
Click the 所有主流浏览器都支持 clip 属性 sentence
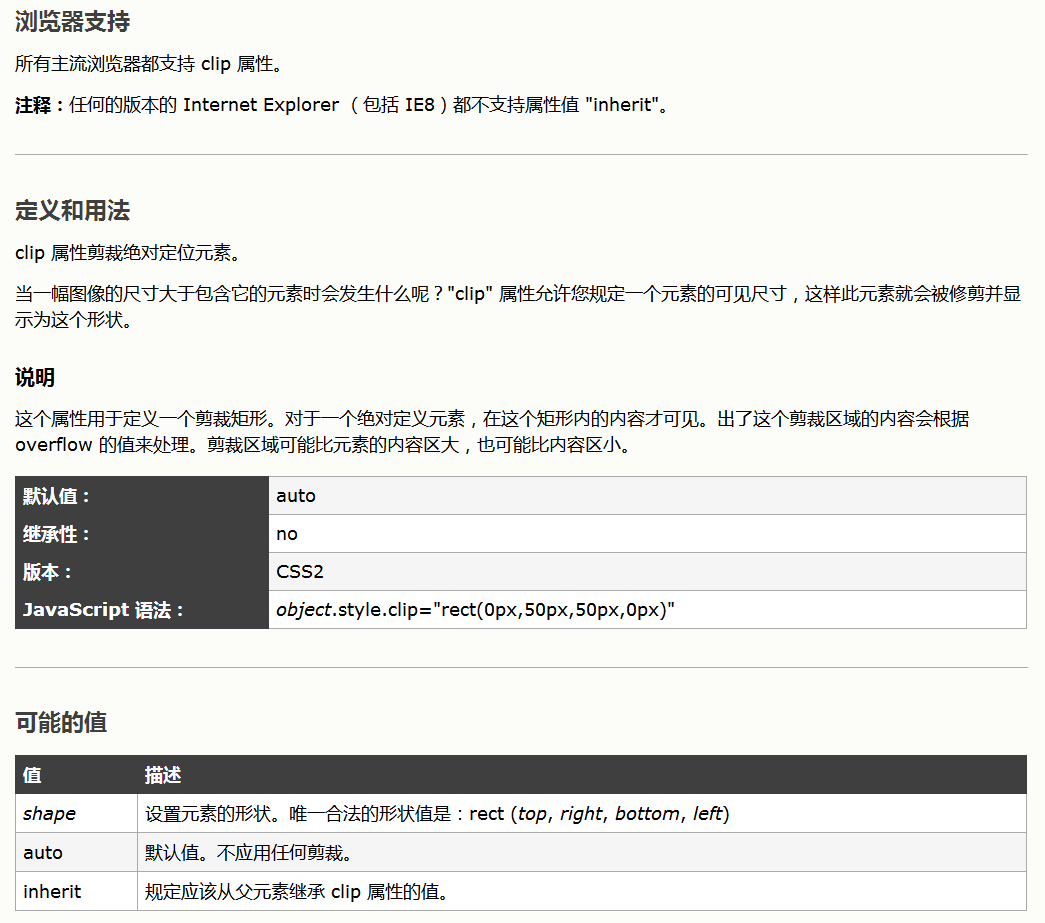click(x=151, y=64)
